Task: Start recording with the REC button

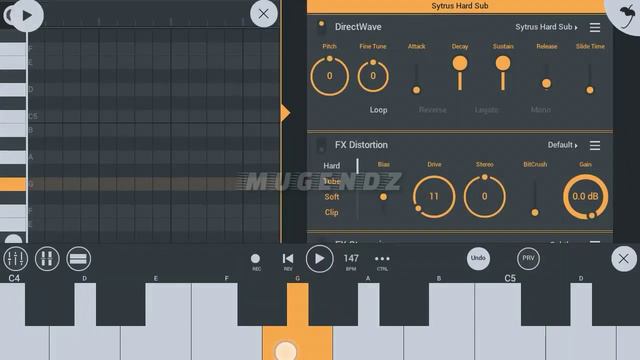Action: pos(256,261)
